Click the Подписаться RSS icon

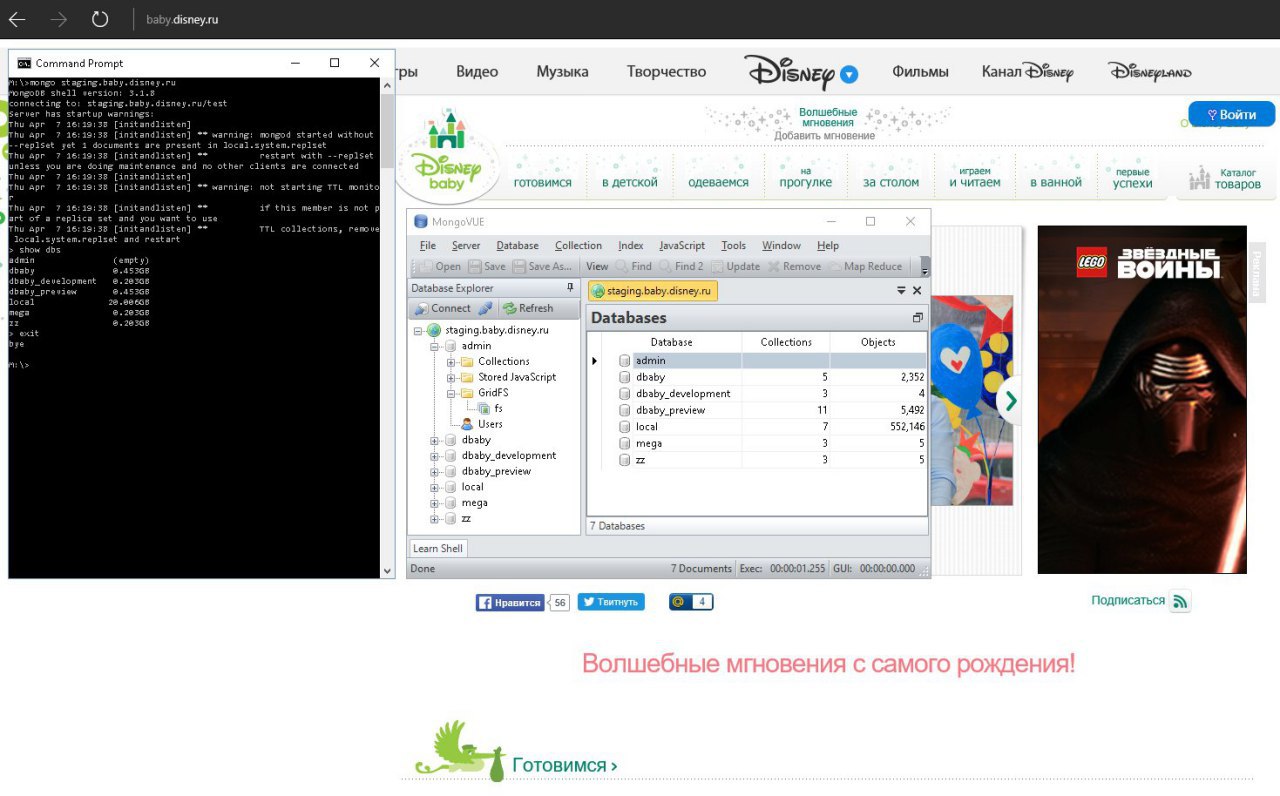point(1180,601)
